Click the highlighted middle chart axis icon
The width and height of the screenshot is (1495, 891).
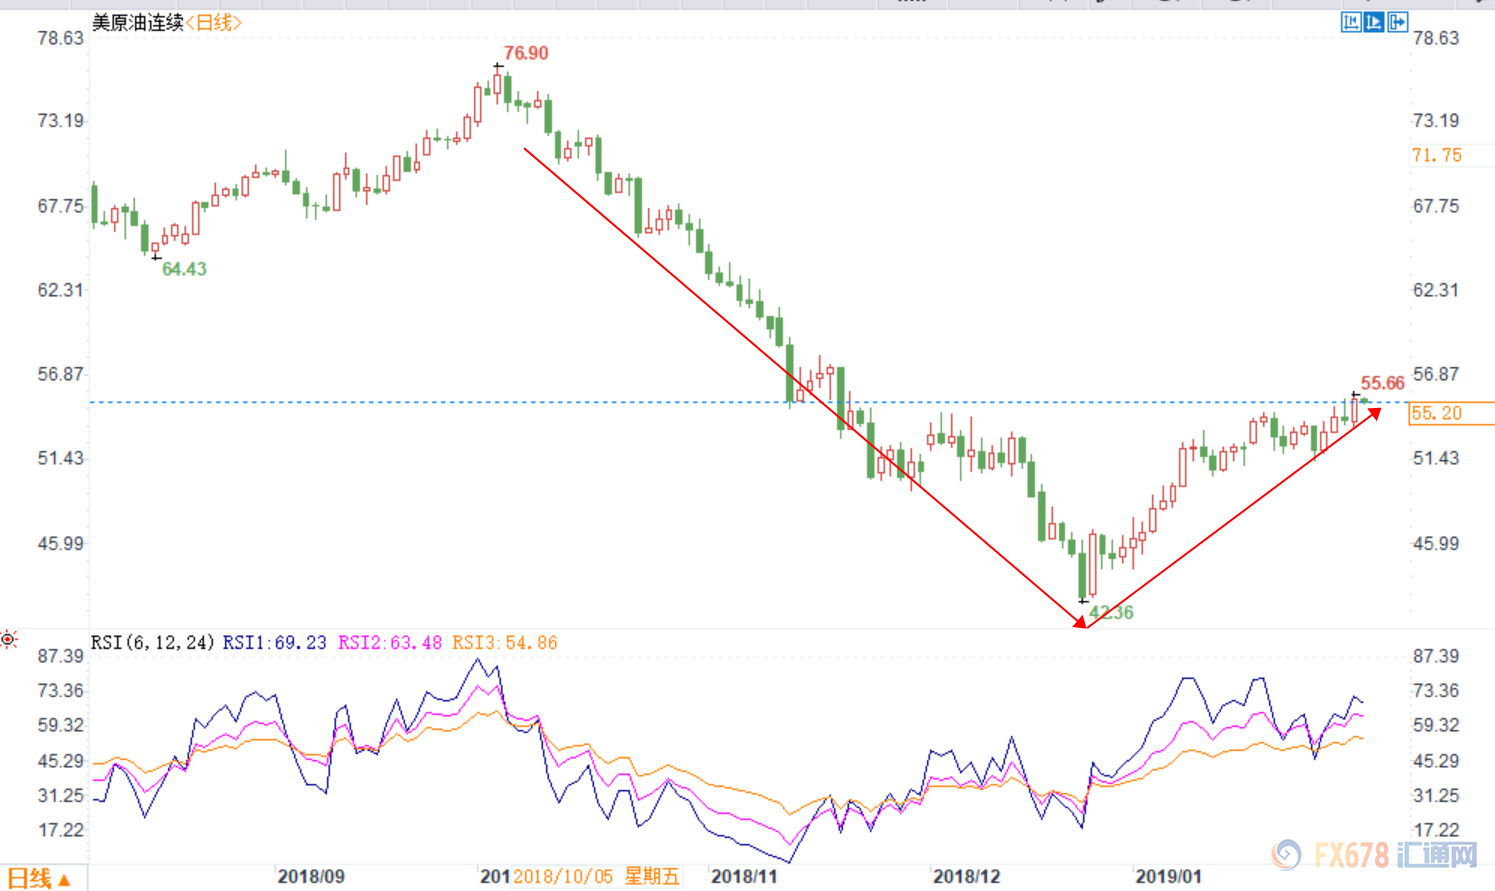[x=1374, y=22]
